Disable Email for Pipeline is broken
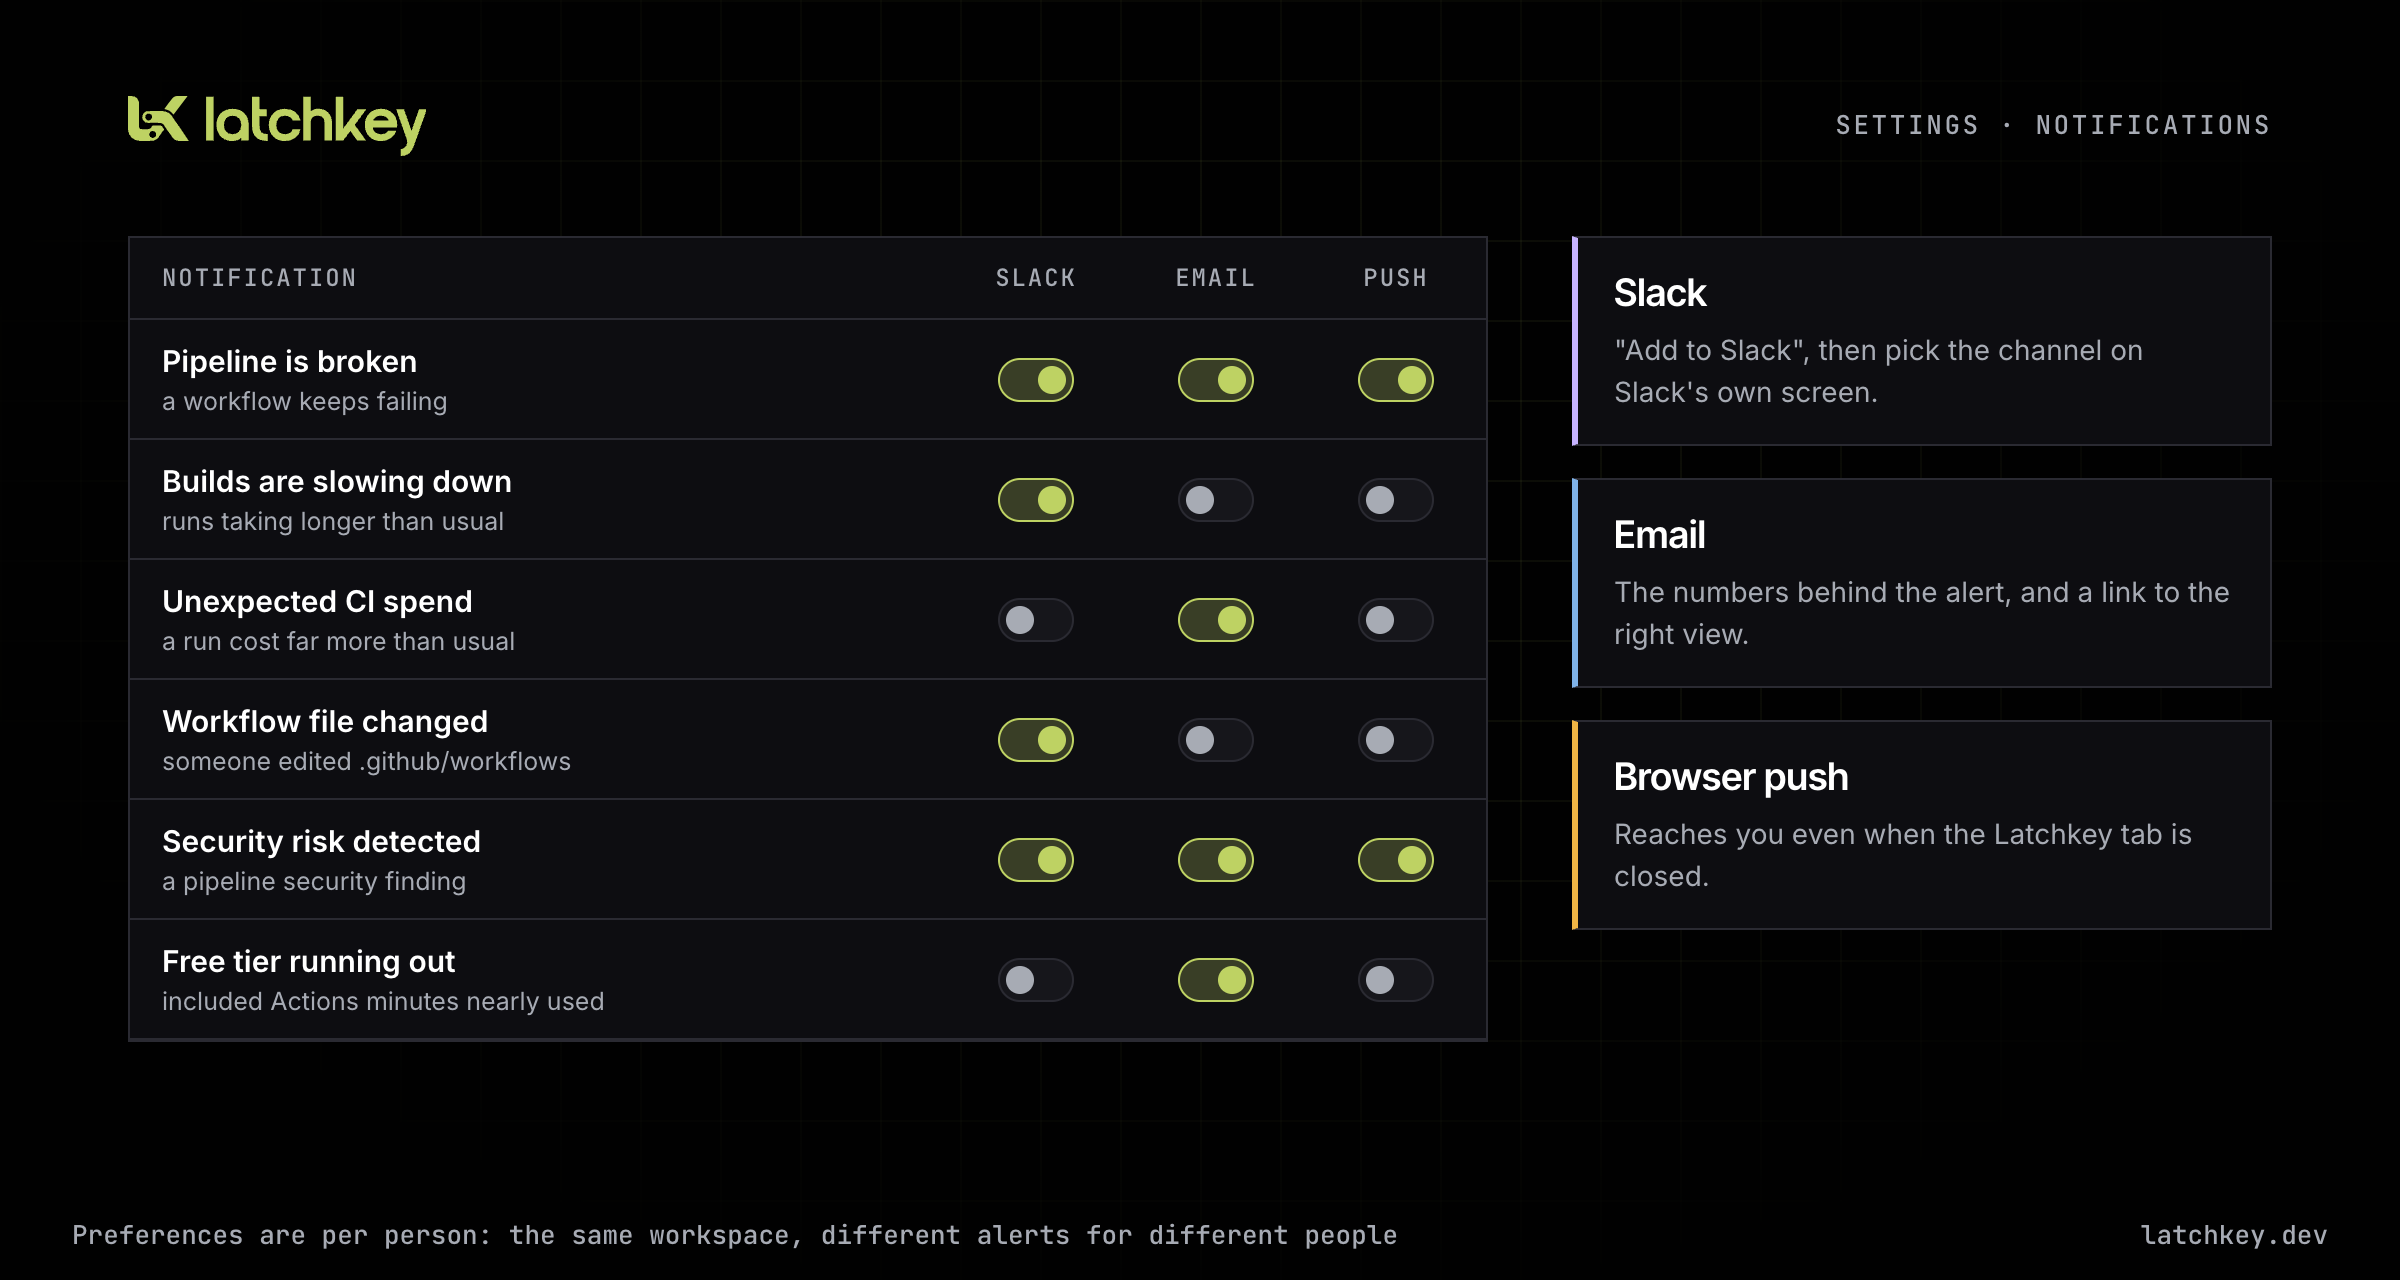This screenshot has width=2400, height=1280. pos(1216,380)
